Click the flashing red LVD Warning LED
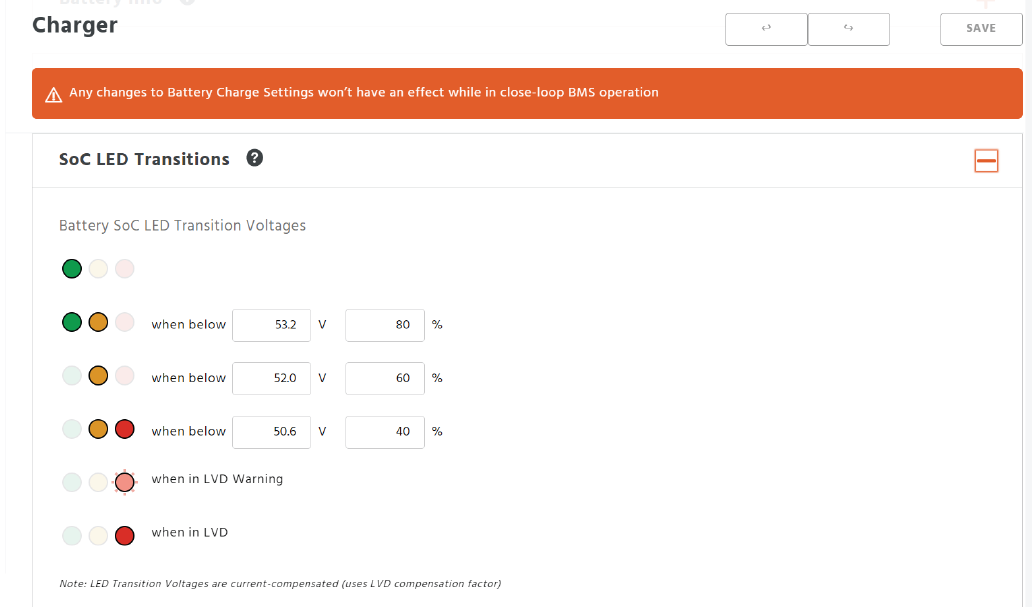This screenshot has height=611, width=1034. tap(124, 482)
